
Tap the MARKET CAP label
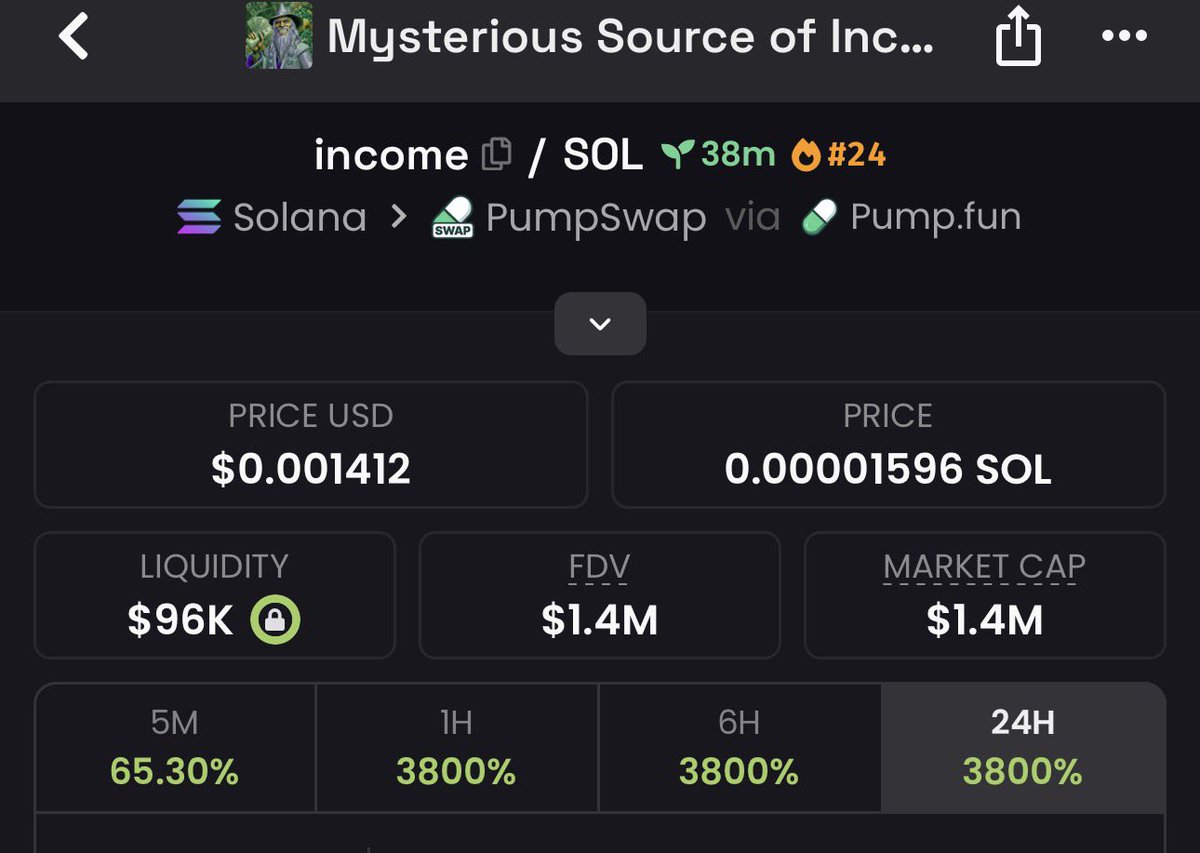click(984, 567)
